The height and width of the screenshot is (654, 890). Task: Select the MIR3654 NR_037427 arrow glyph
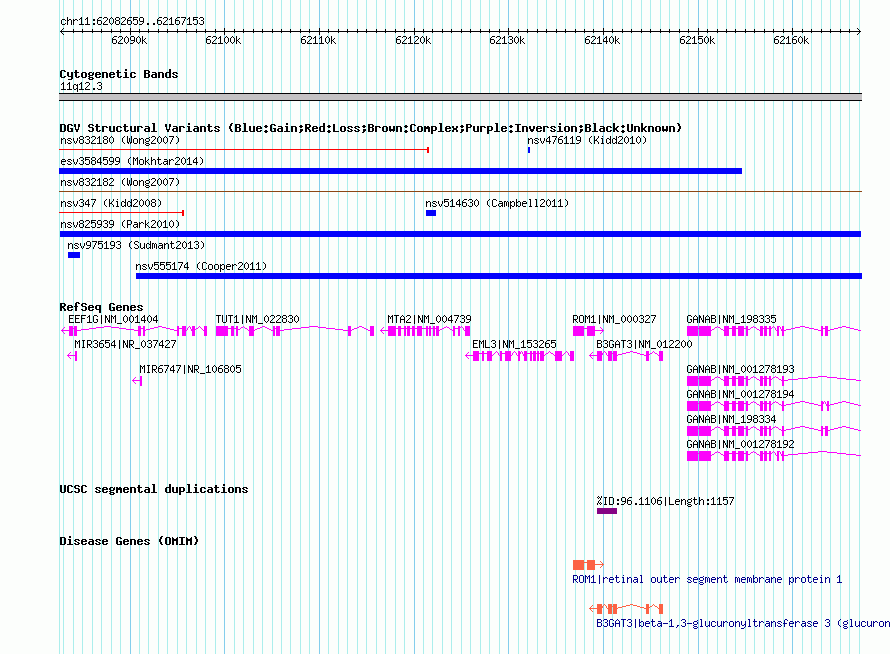point(72,356)
